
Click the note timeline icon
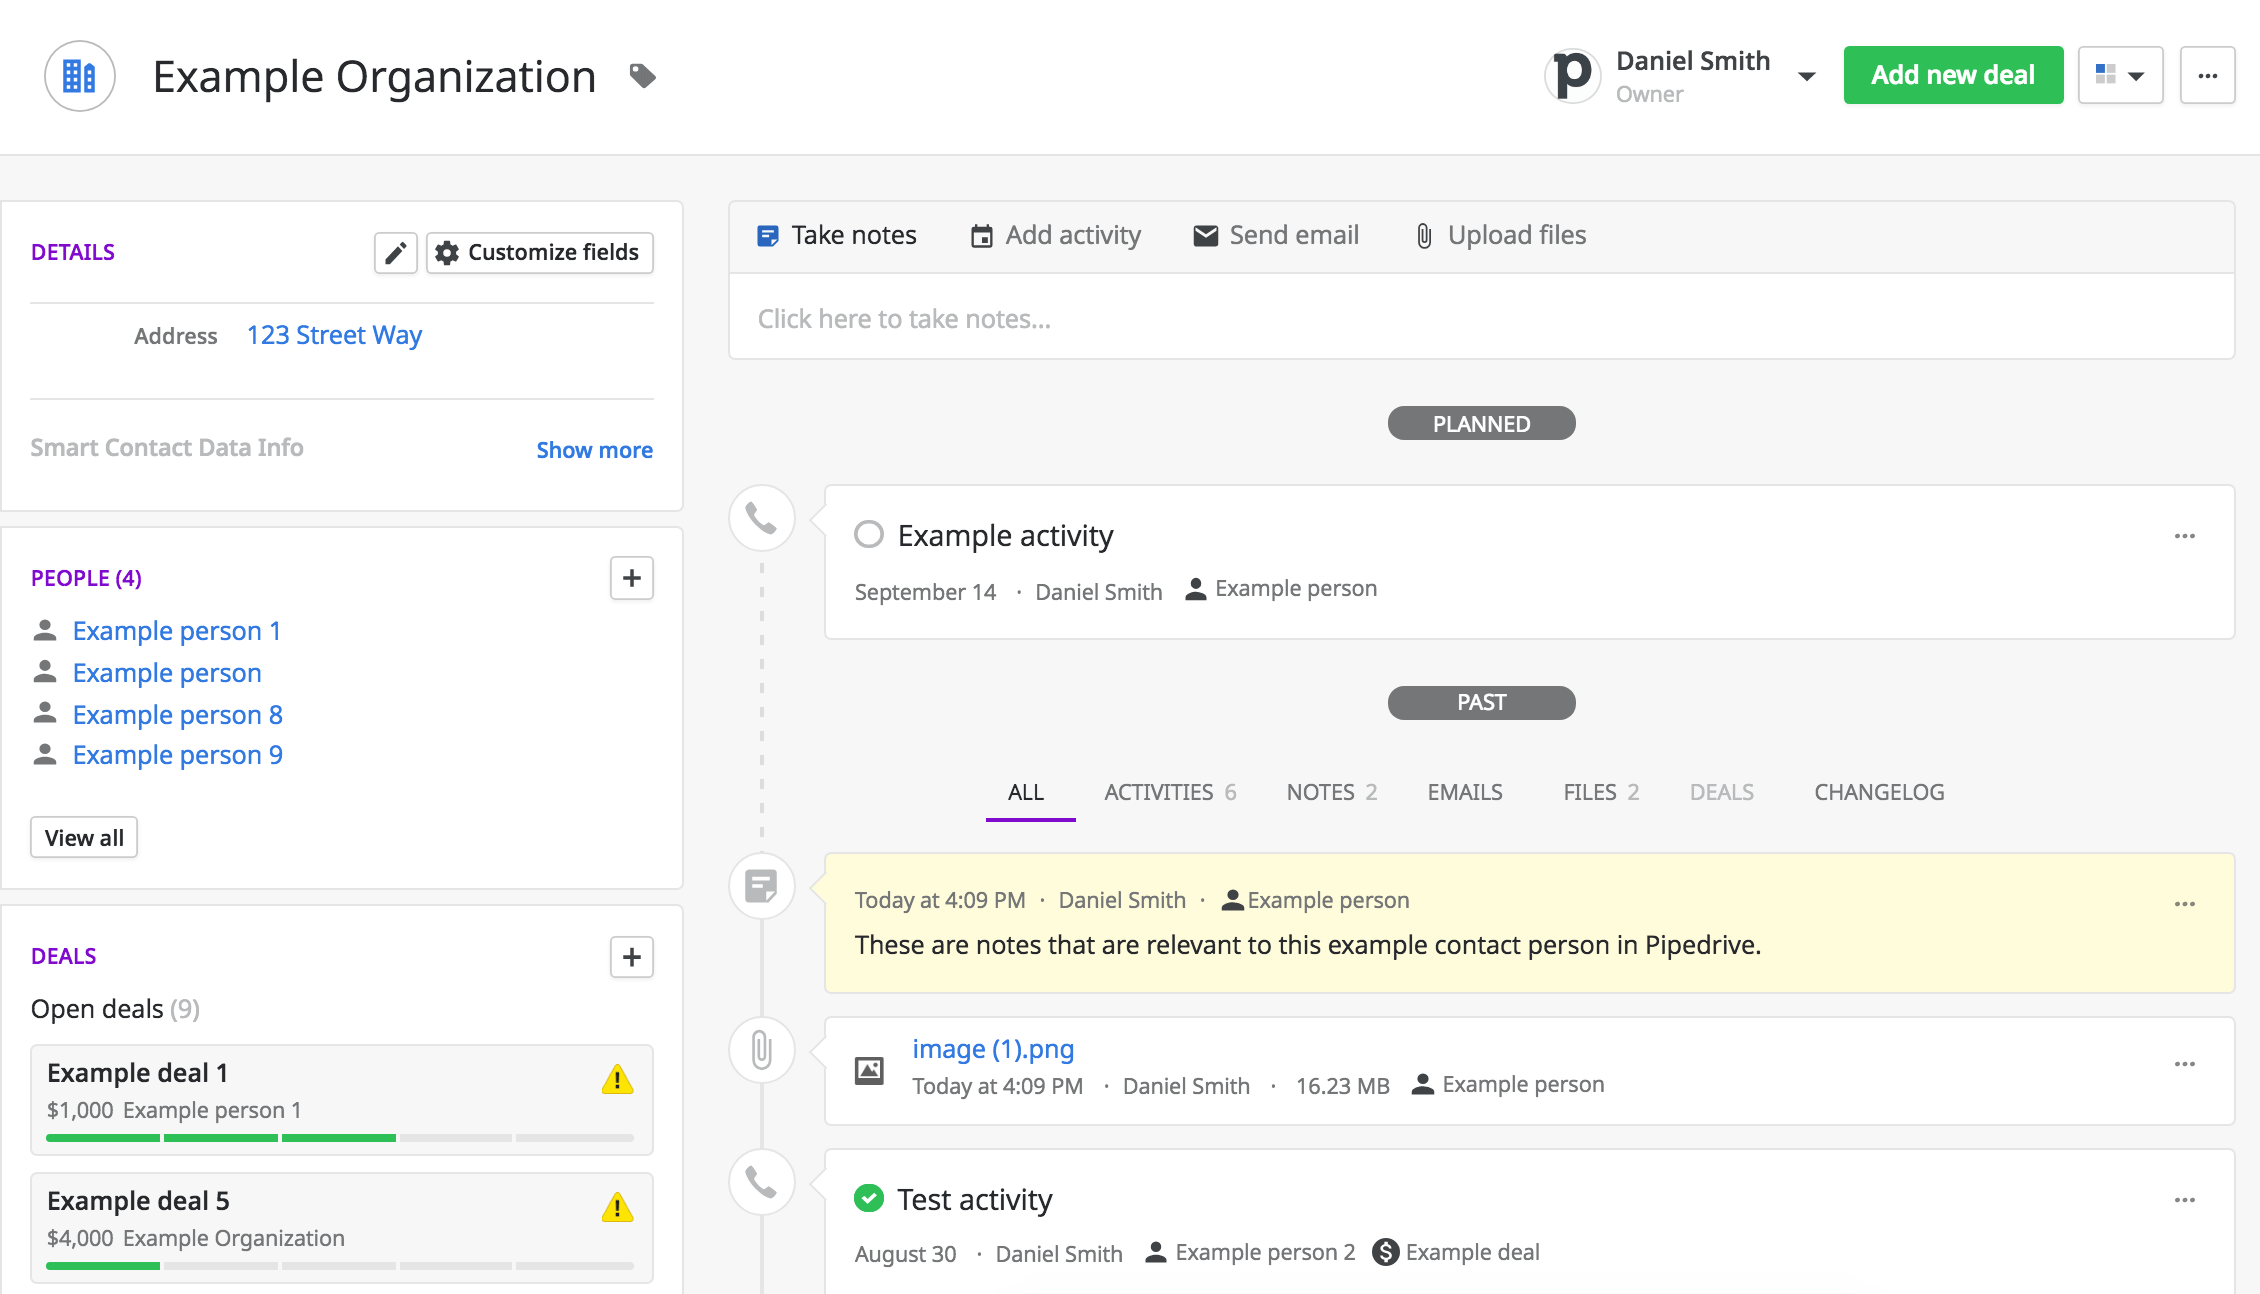pyautogui.click(x=762, y=886)
